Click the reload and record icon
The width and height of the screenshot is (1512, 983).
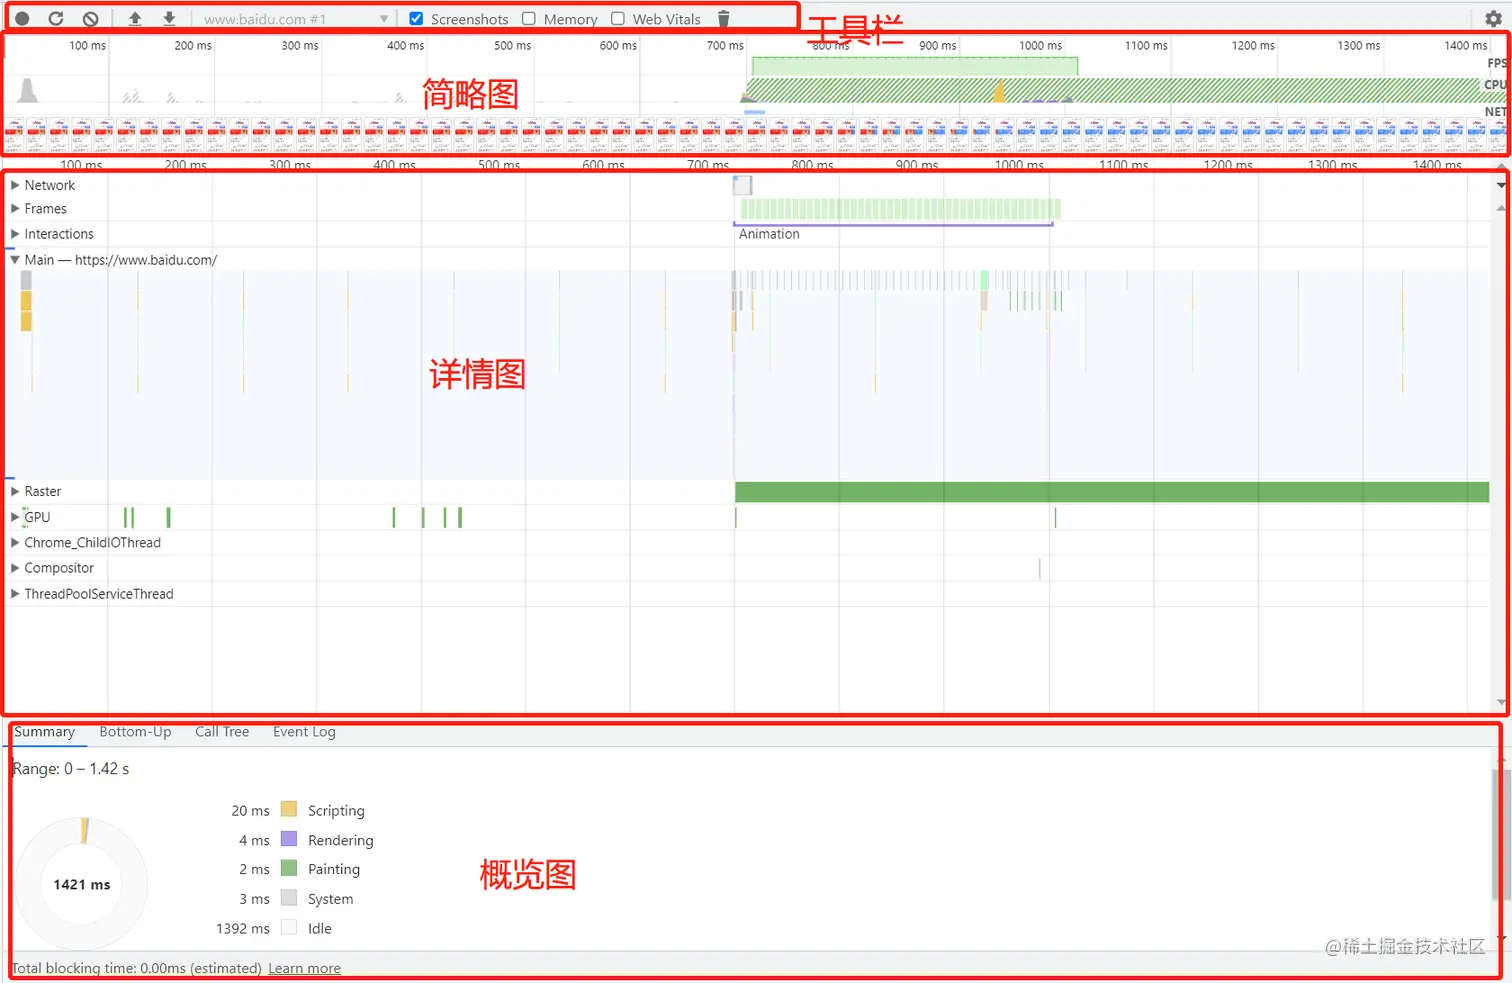pos(56,19)
